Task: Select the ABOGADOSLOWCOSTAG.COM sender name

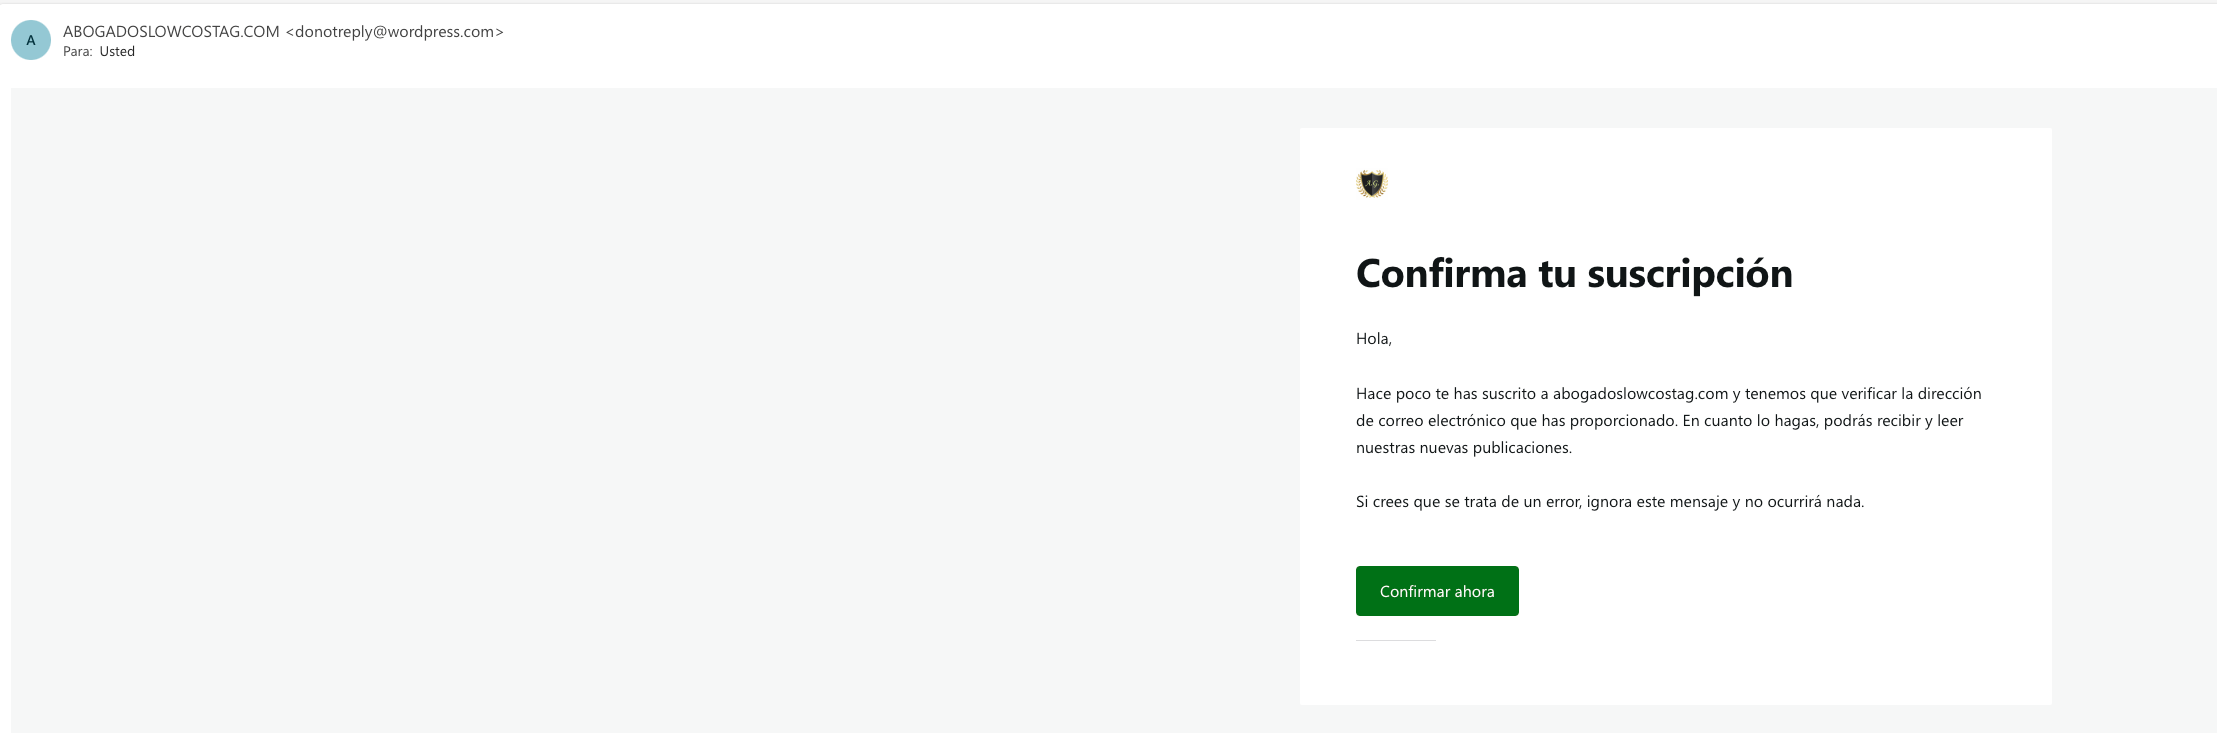Action: coord(171,32)
